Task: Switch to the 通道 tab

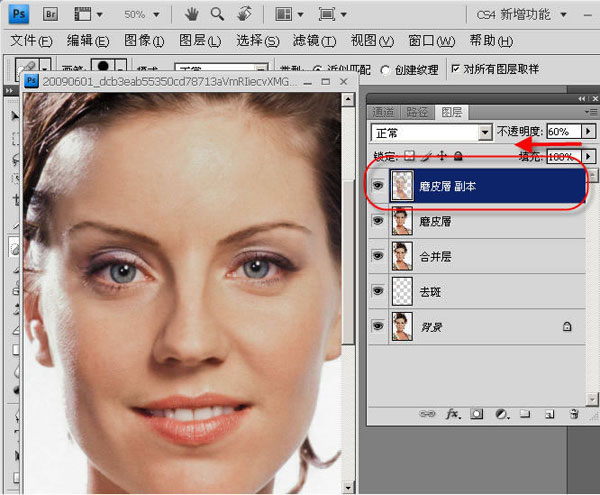Action: click(x=383, y=112)
